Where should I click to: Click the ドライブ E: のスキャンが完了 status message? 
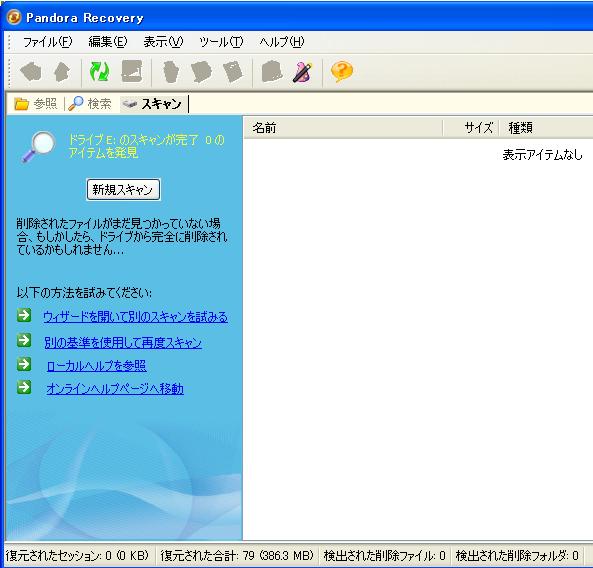pos(146,147)
